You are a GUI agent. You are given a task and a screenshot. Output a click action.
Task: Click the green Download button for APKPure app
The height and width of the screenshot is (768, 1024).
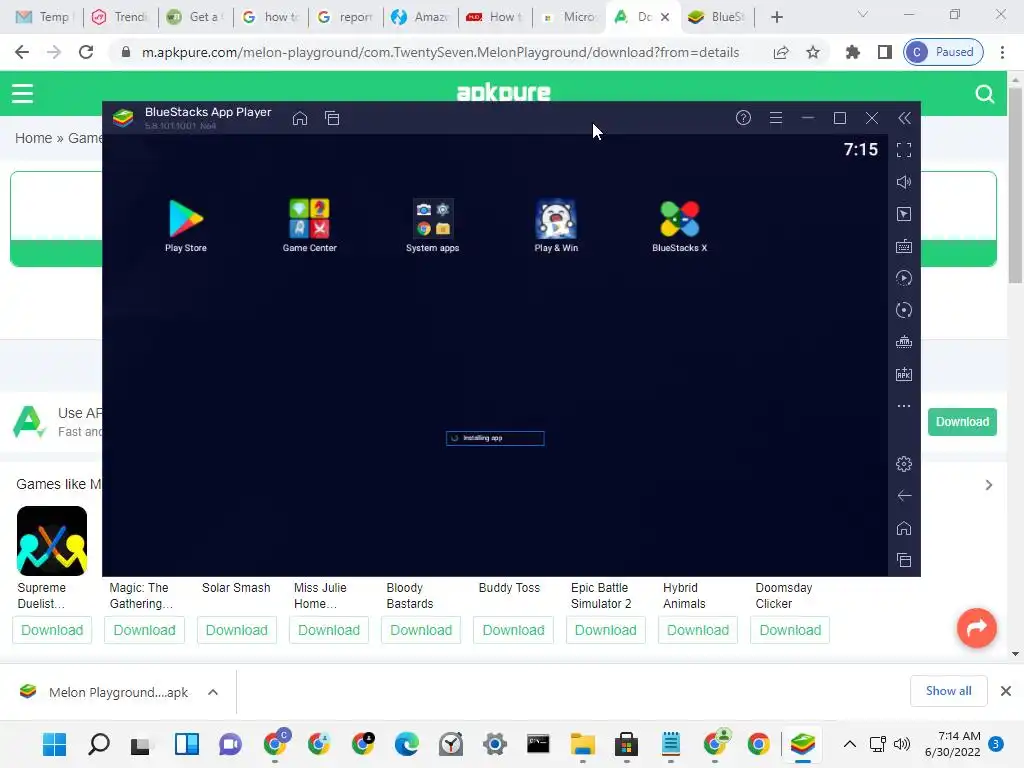(962, 422)
